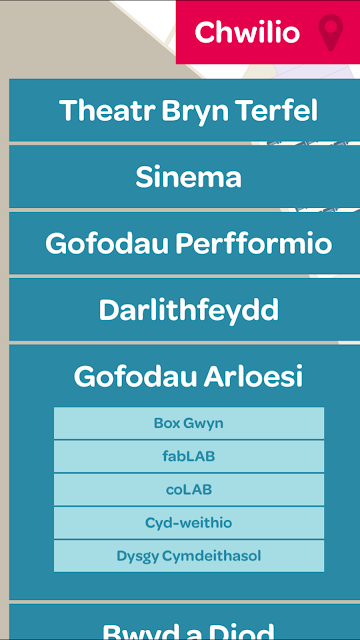
Task: Go to Dysgy Cymdeithasol
Action: coord(189,556)
